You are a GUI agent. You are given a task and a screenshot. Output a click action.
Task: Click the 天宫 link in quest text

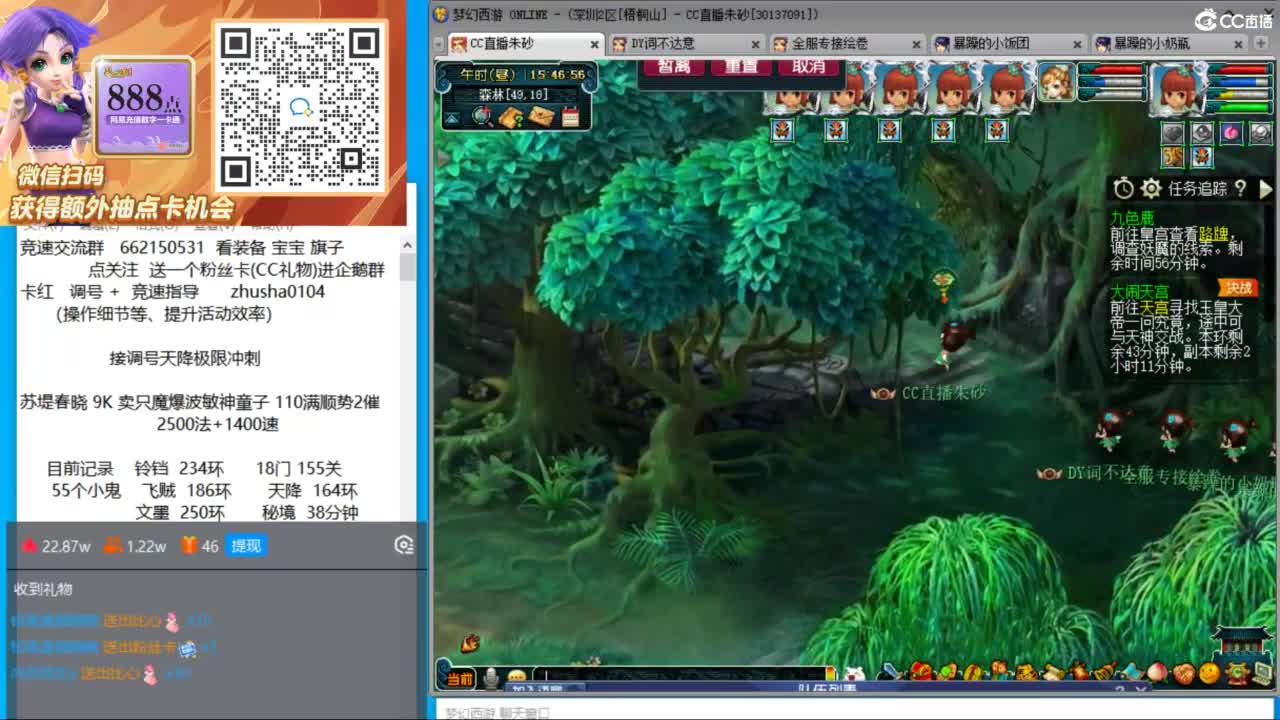point(1154,308)
